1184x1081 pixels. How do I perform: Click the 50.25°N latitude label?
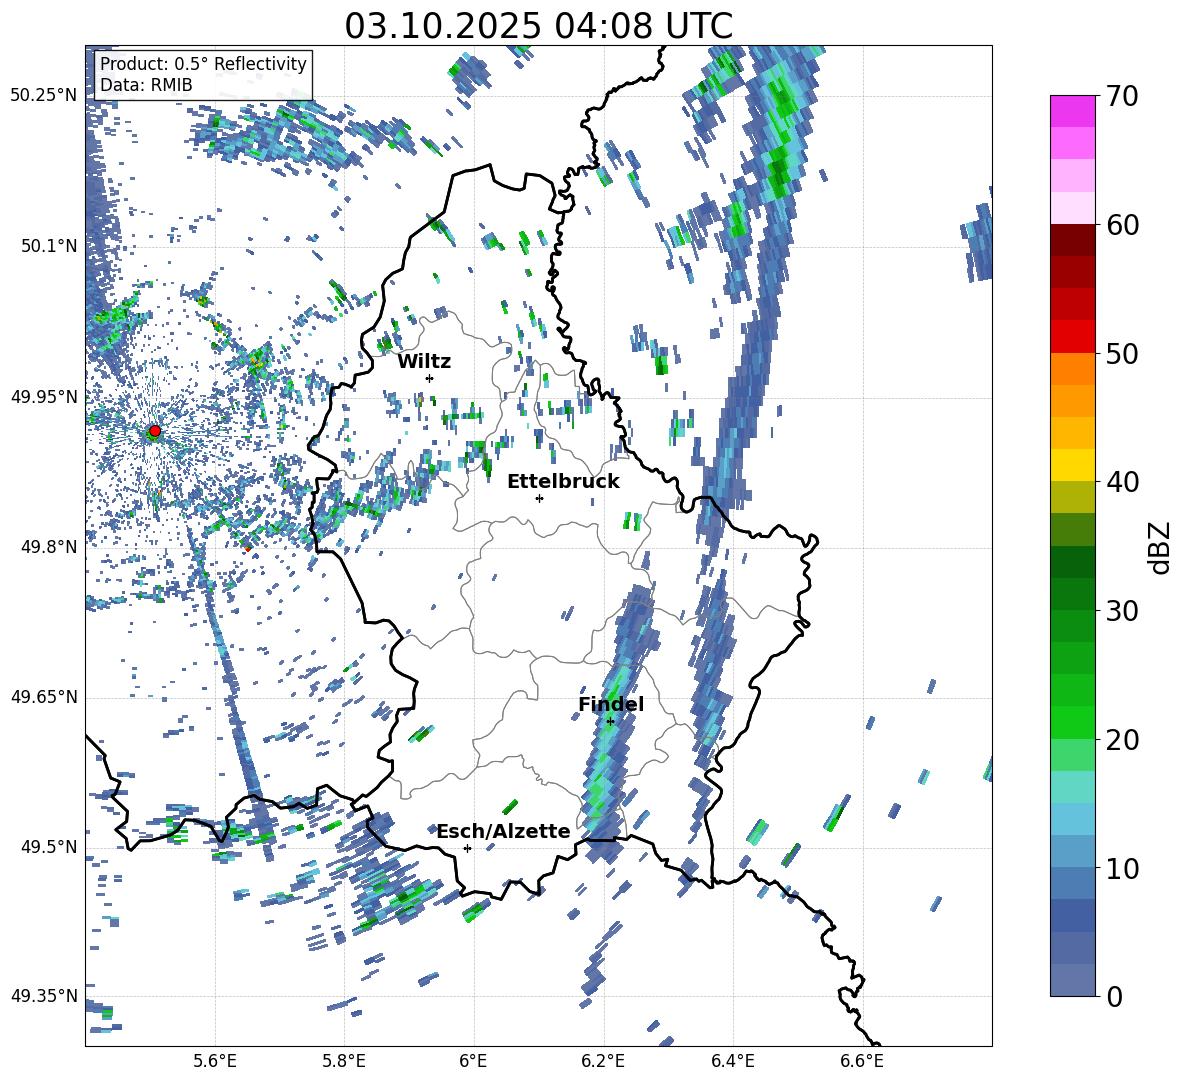[x=44, y=96]
